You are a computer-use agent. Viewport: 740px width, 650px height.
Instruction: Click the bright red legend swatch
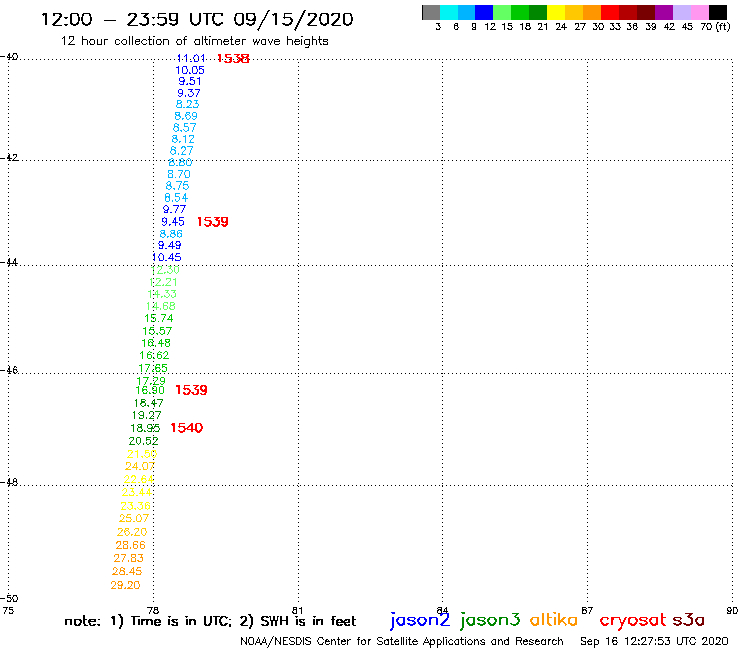(609, 12)
